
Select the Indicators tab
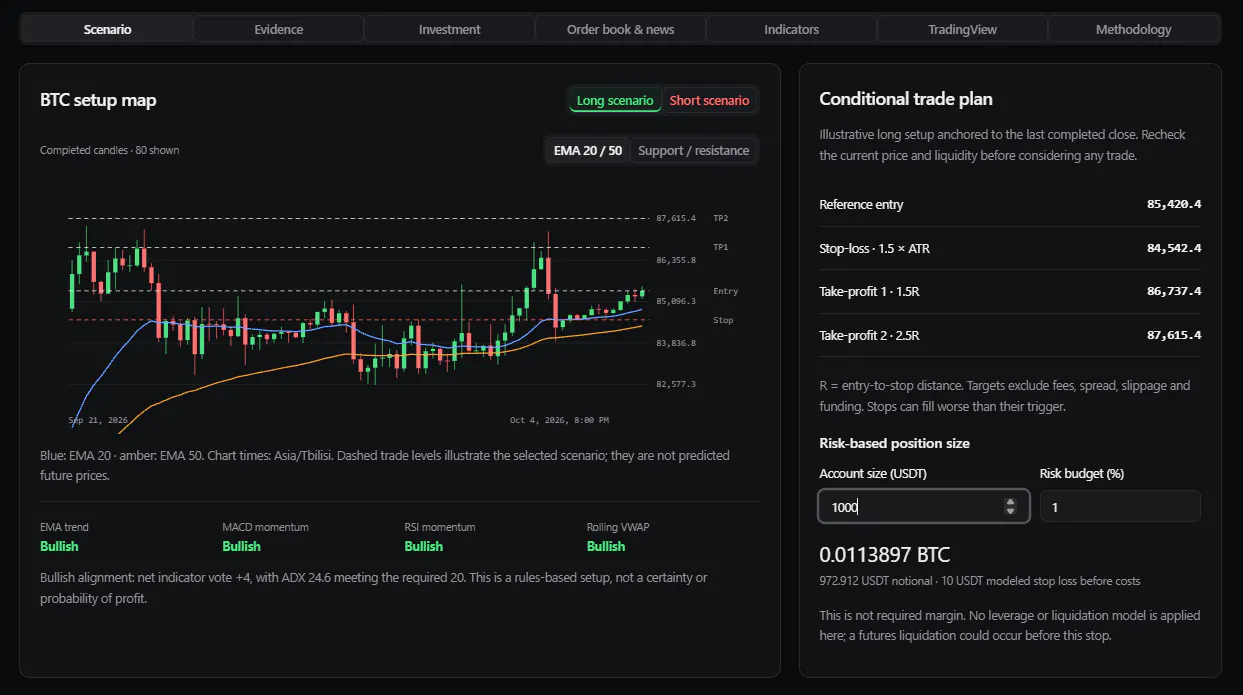[x=791, y=29]
